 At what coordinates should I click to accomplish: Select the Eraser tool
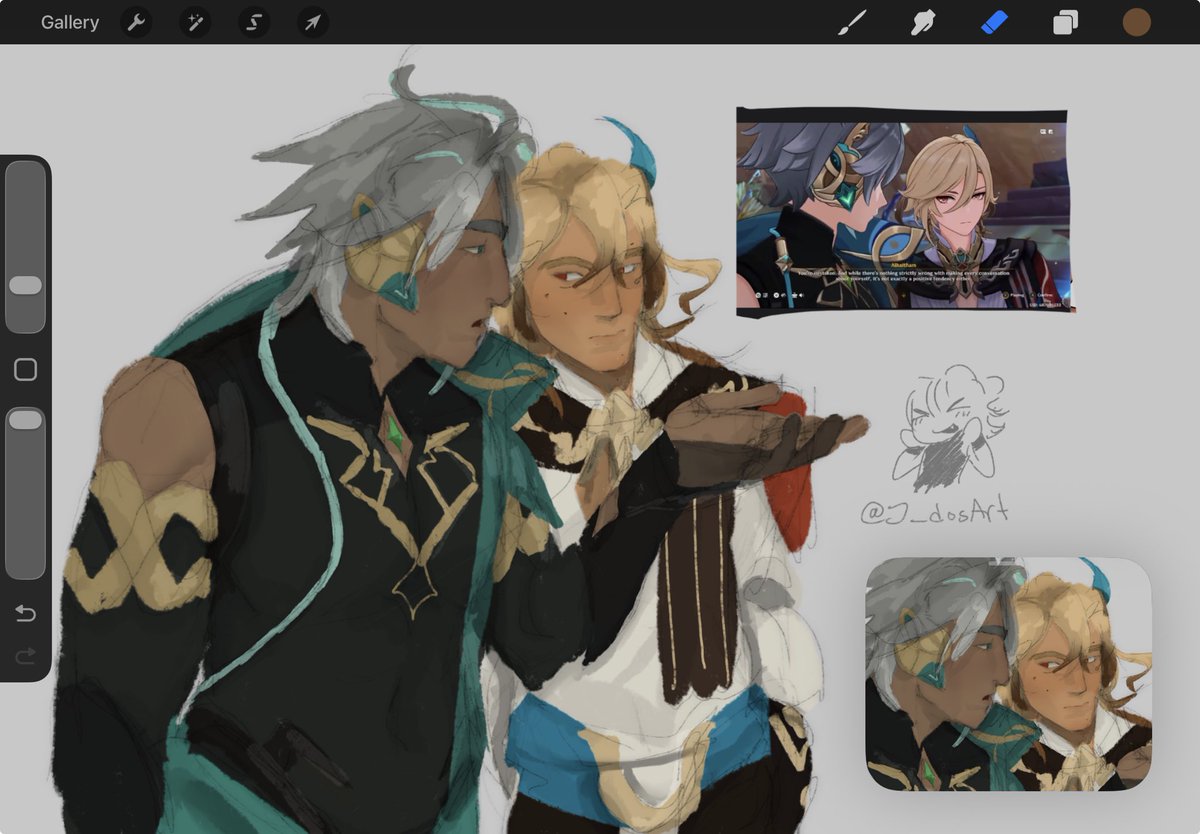tap(994, 22)
